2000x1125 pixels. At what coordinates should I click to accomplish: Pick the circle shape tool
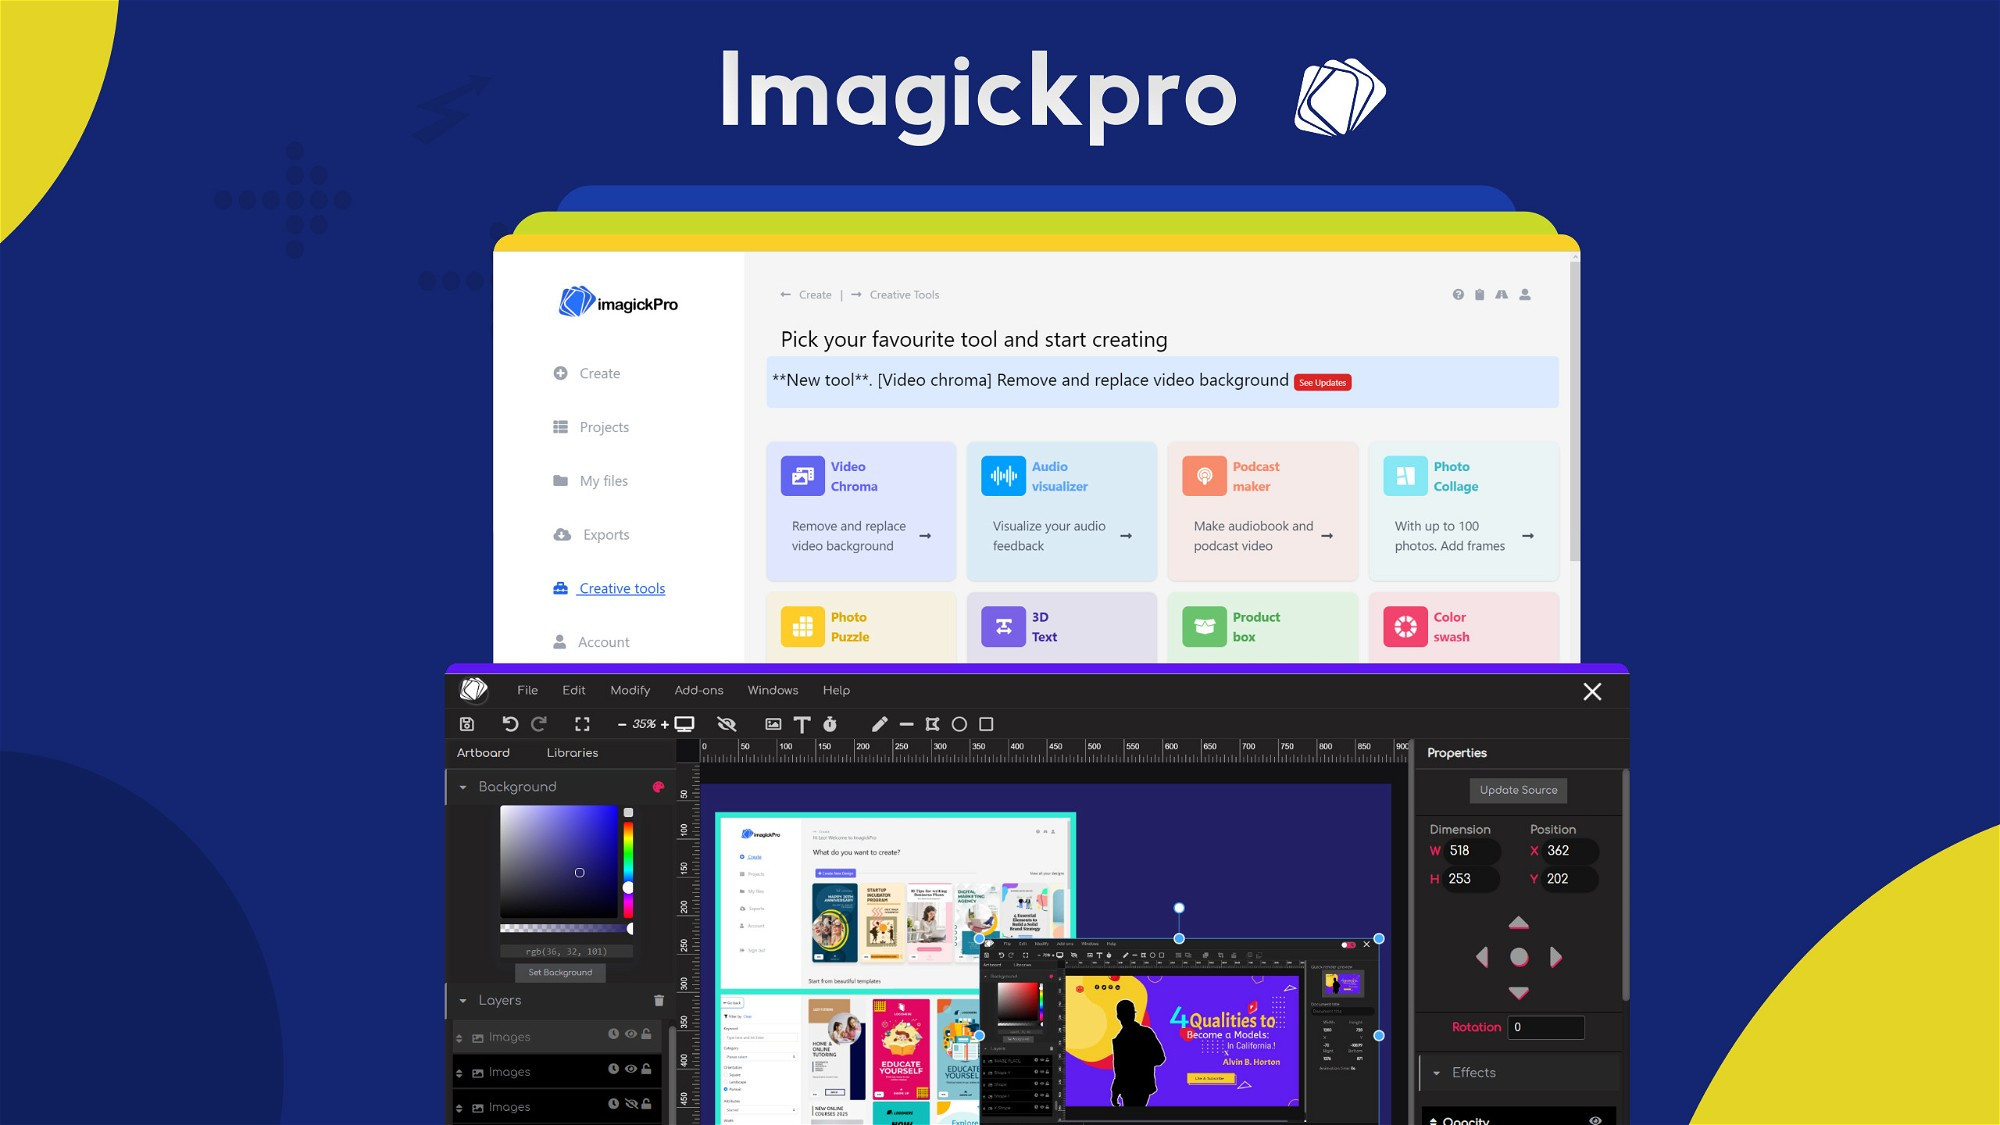[x=959, y=724]
